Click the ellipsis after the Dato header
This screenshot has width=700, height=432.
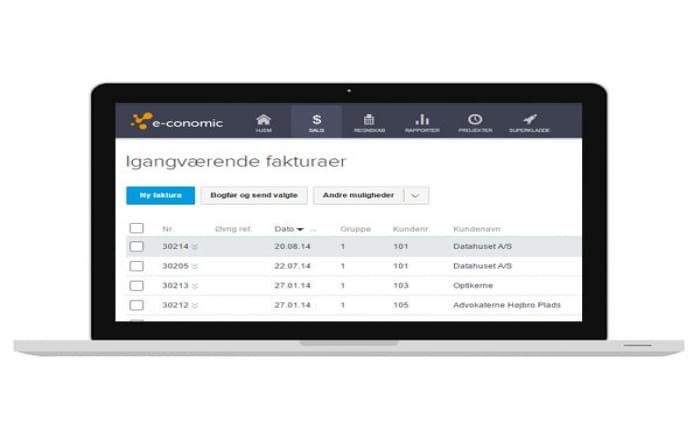[313, 230]
